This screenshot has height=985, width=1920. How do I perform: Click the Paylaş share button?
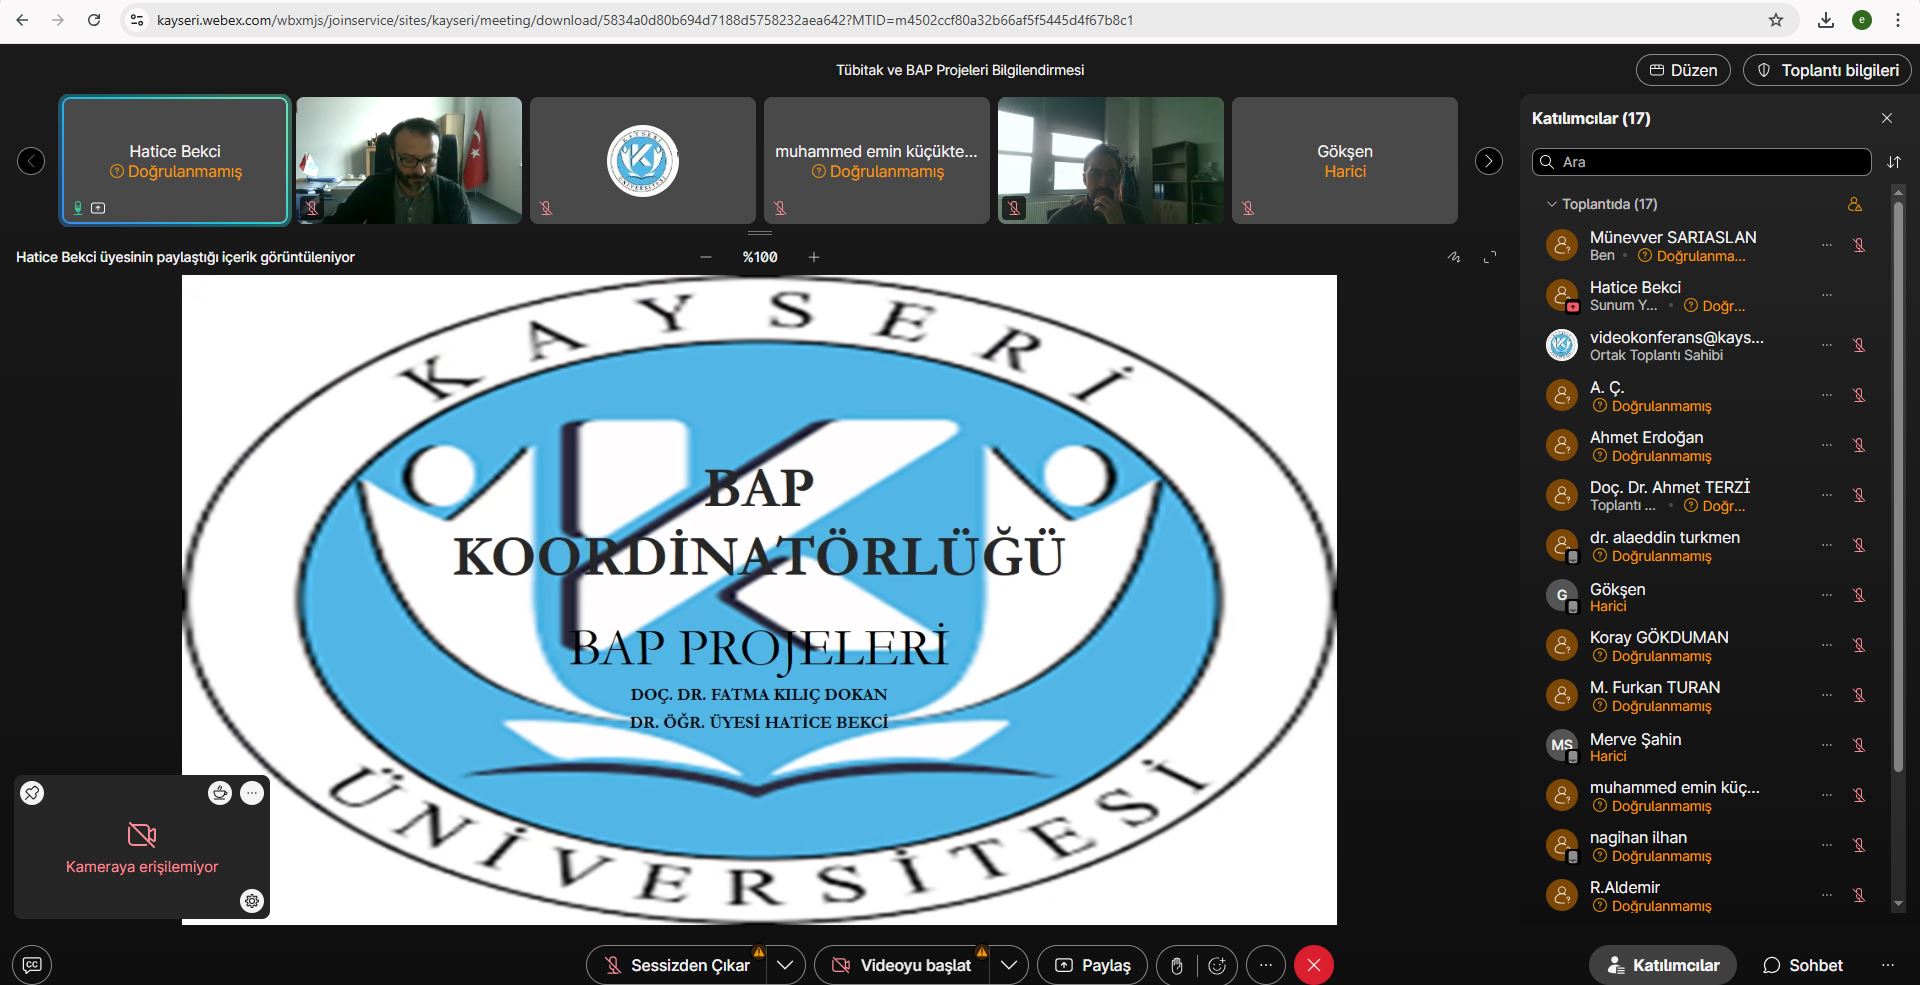pyautogui.click(x=1093, y=965)
